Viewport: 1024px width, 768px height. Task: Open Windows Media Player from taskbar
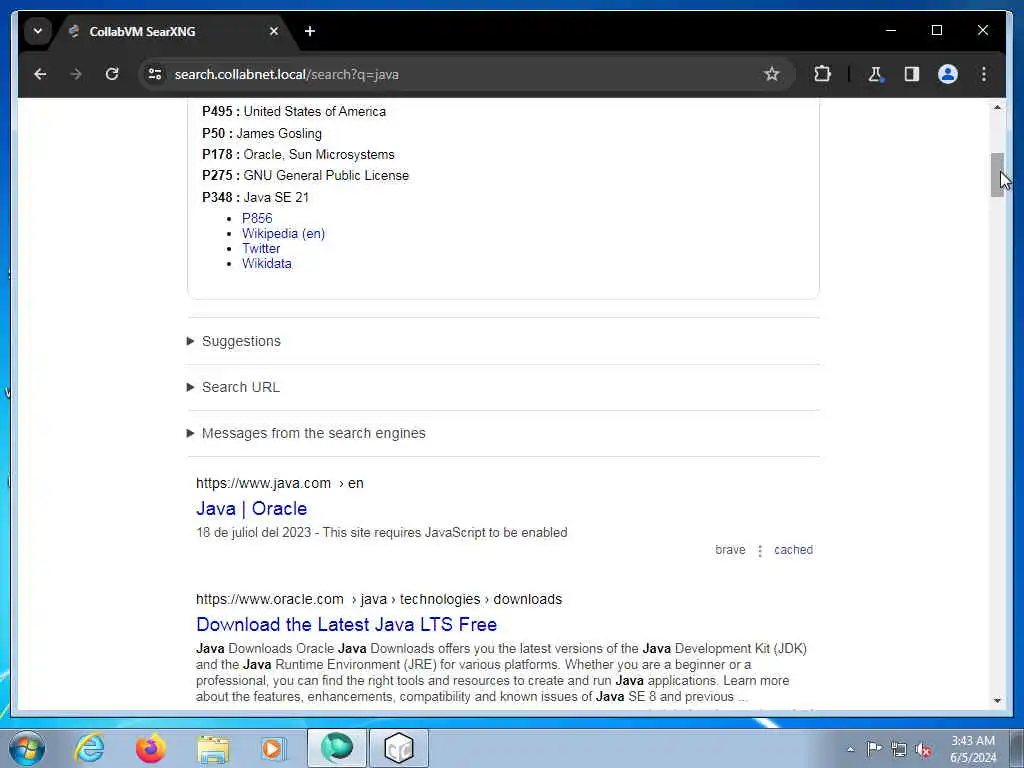click(x=274, y=748)
